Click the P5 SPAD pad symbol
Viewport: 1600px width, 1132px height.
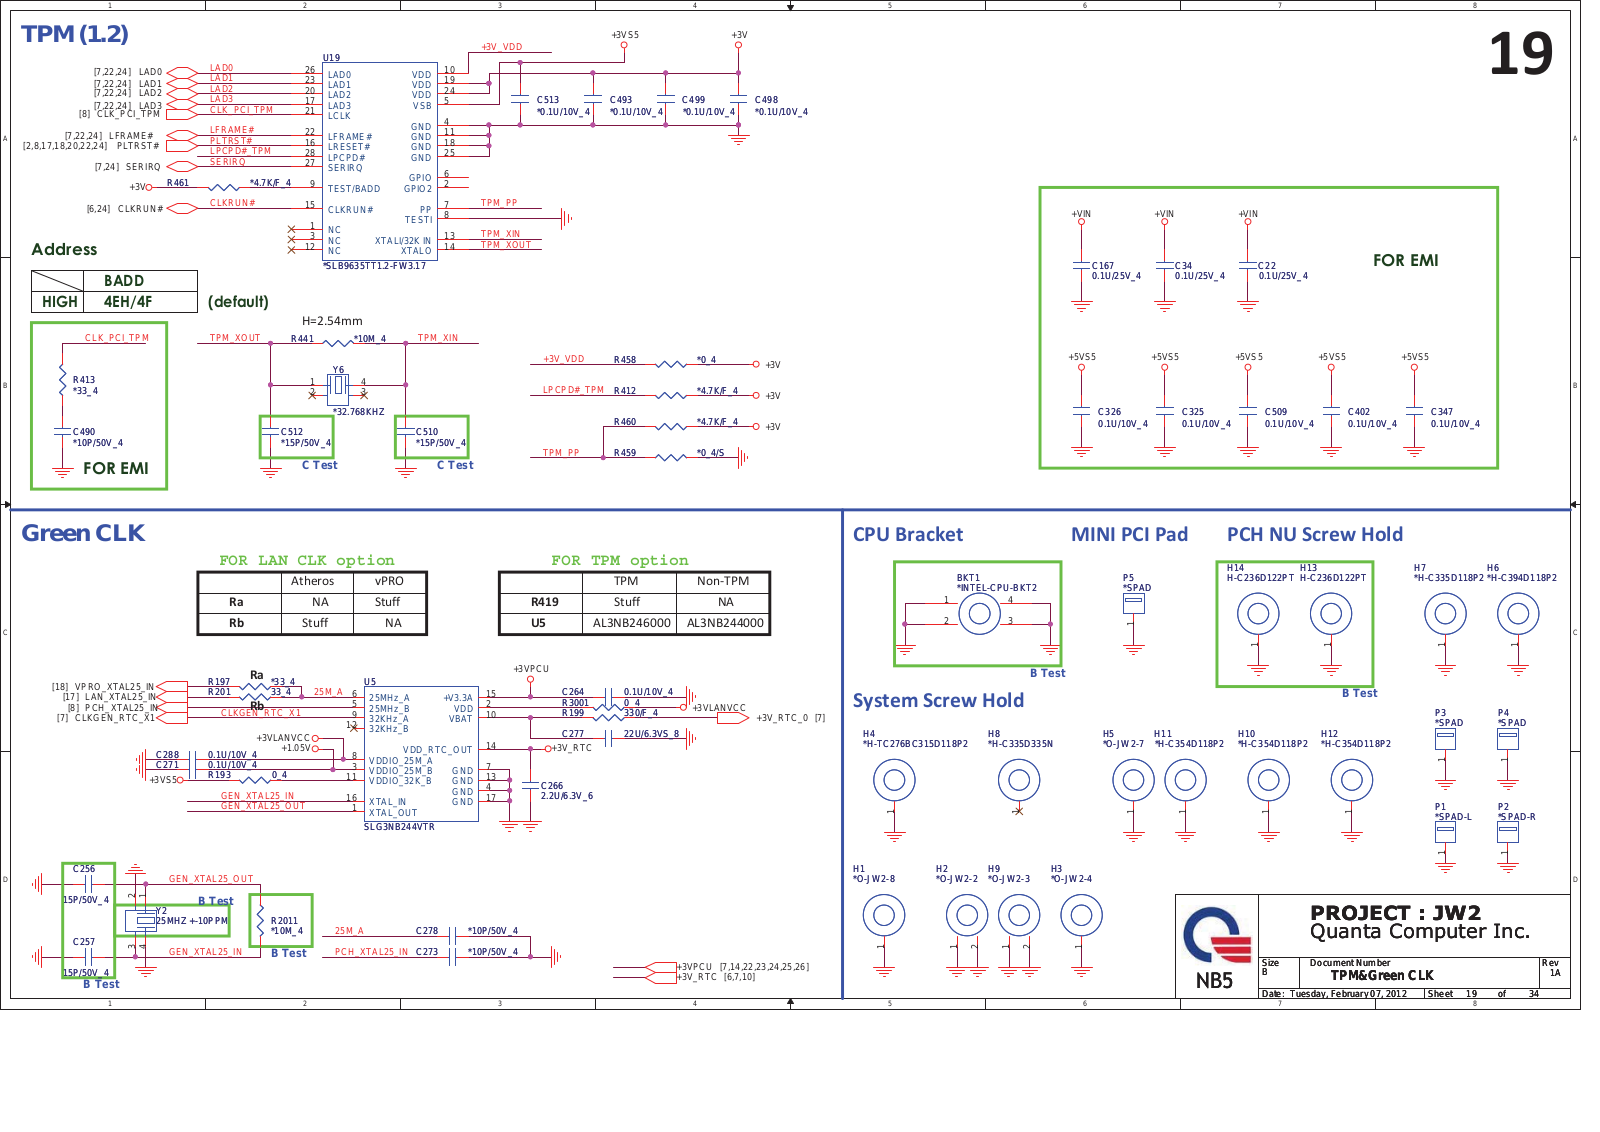tap(1133, 604)
